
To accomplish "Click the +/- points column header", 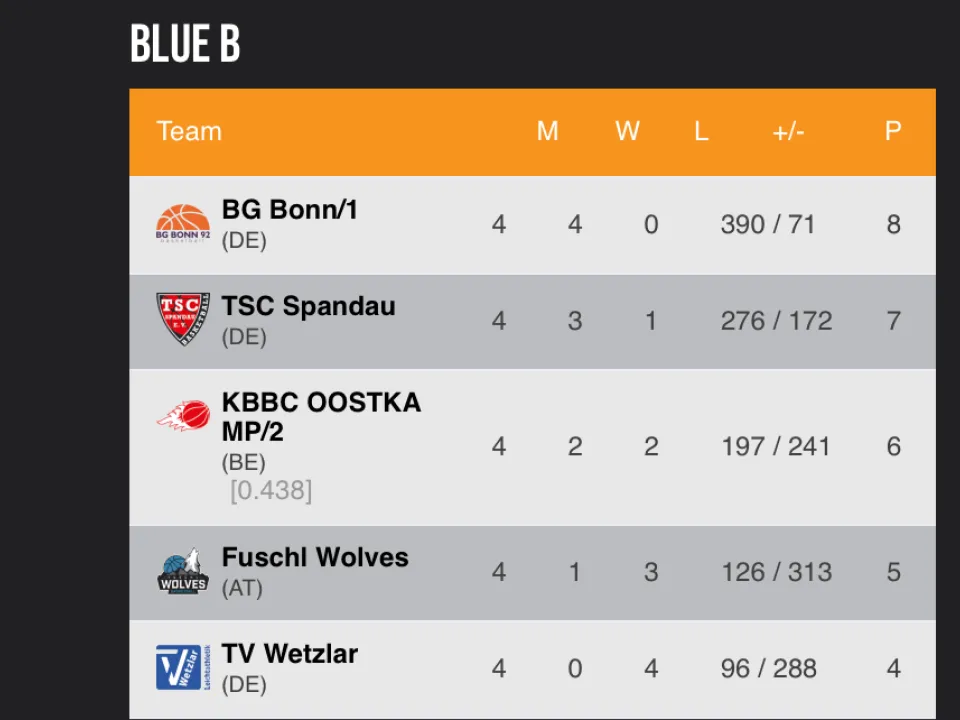I will pyautogui.click(x=788, y=131).
